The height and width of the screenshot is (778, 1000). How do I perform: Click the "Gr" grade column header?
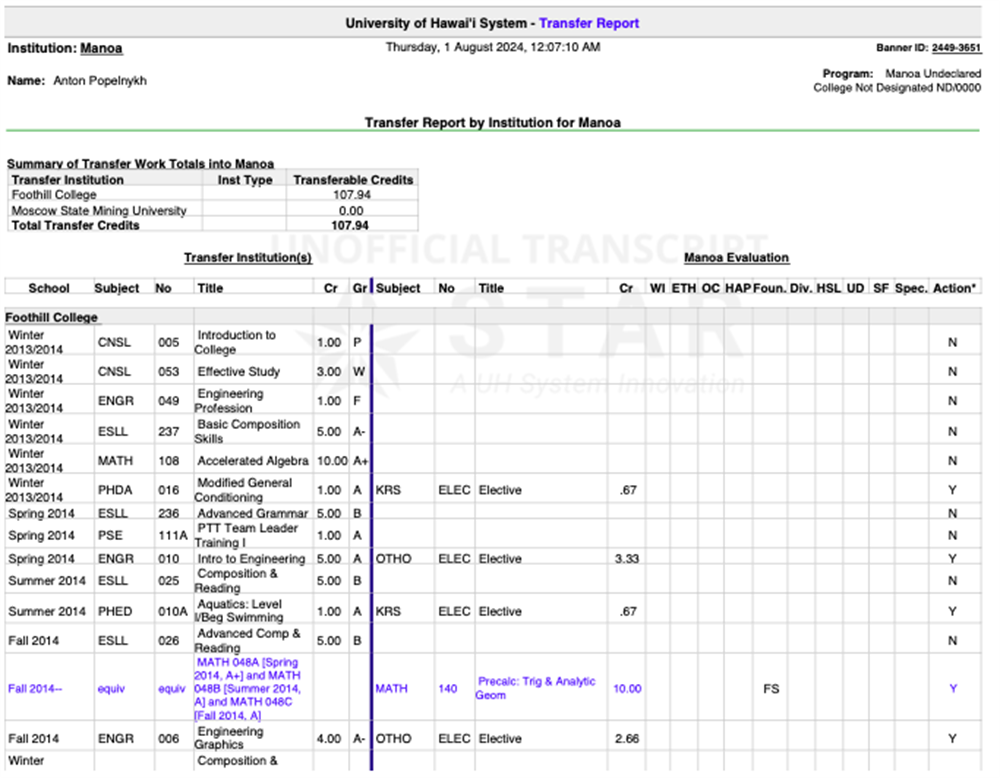click(x=360, y=288)
